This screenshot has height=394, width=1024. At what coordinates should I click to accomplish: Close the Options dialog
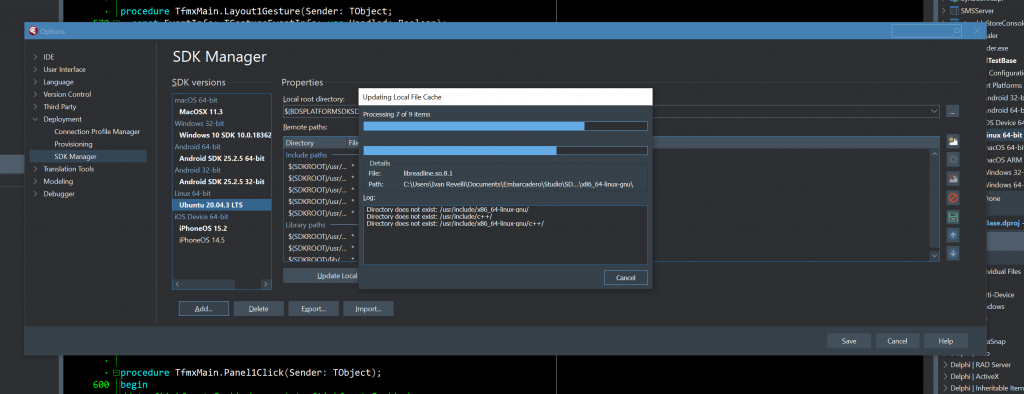pyautogui.click(x=977, y=31)
